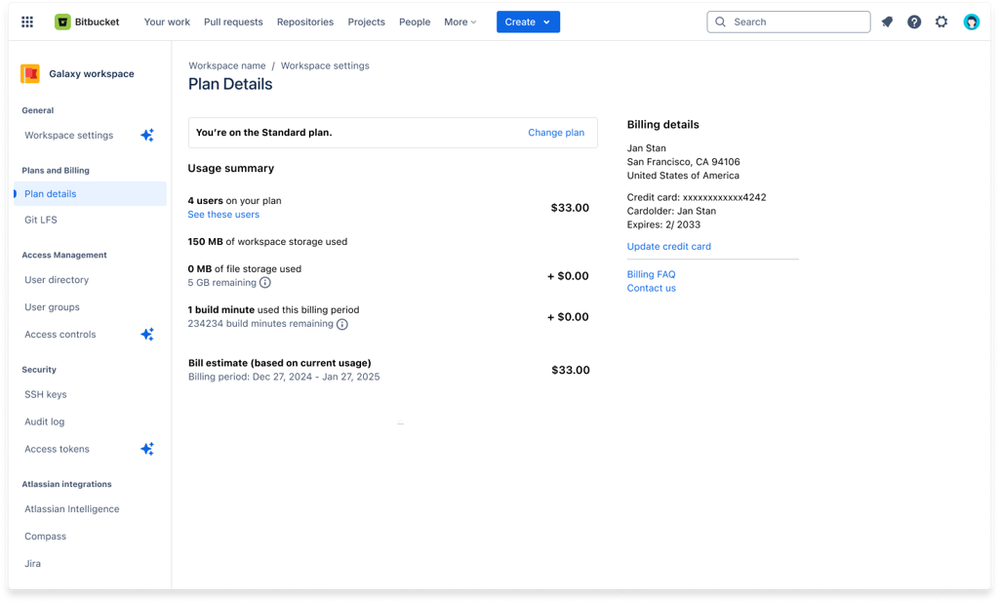Viewport: 999px width, 603px height.
Task: Open Audit log in sidebar
Action: tap(45, 421)
